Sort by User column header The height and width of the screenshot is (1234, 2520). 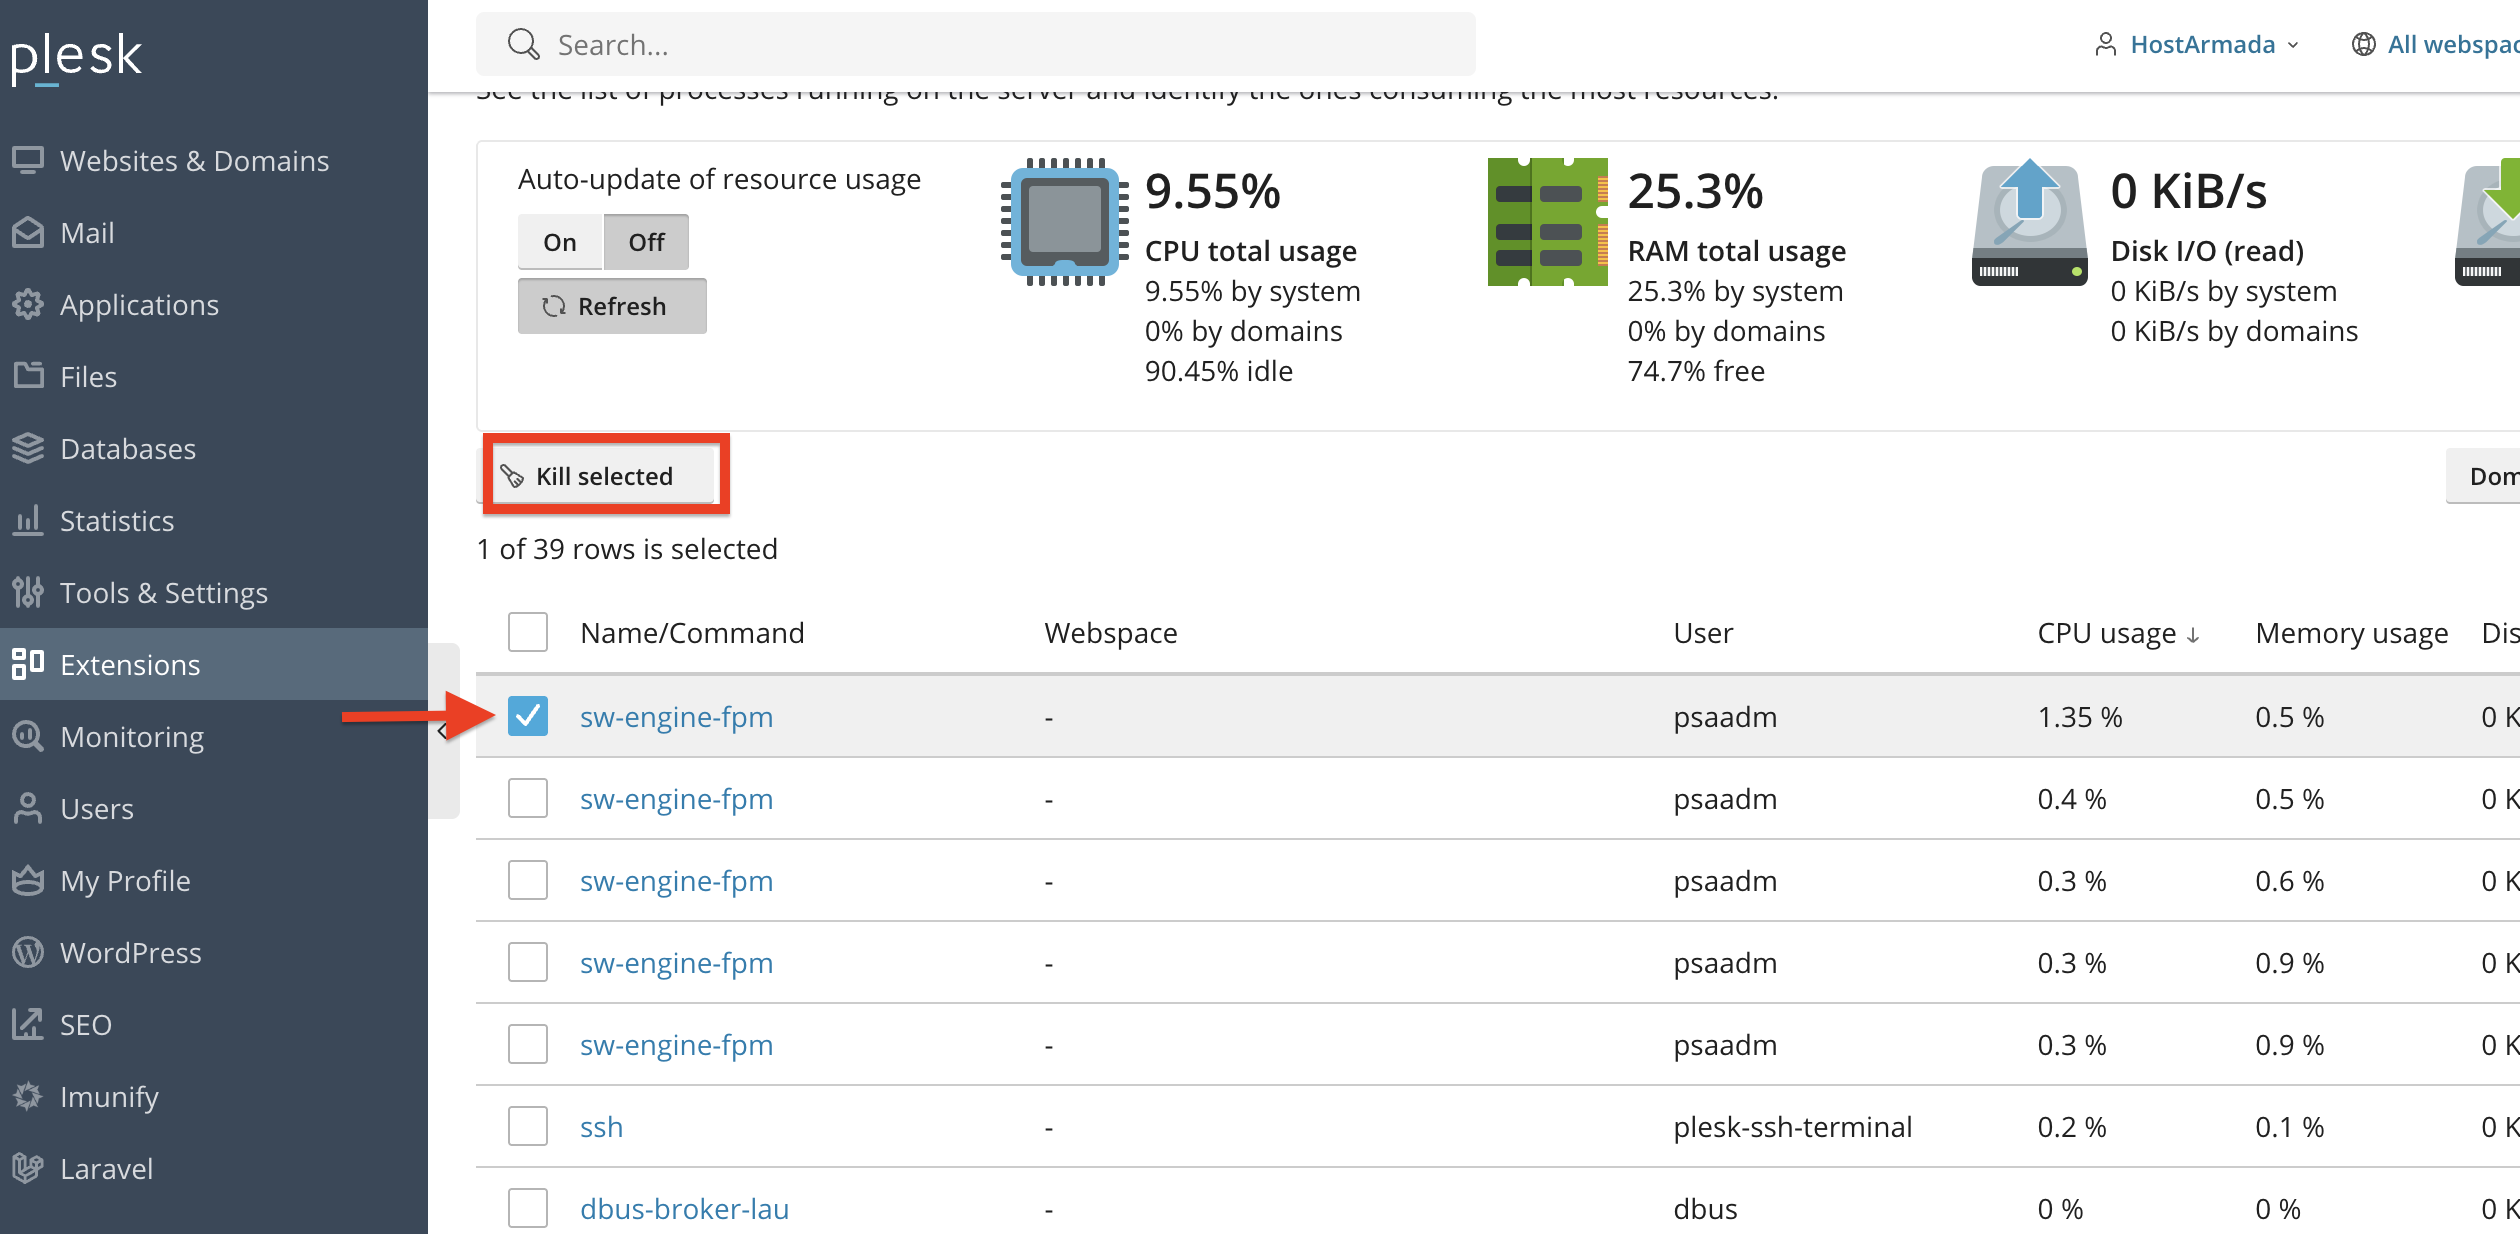[1703, 633]
